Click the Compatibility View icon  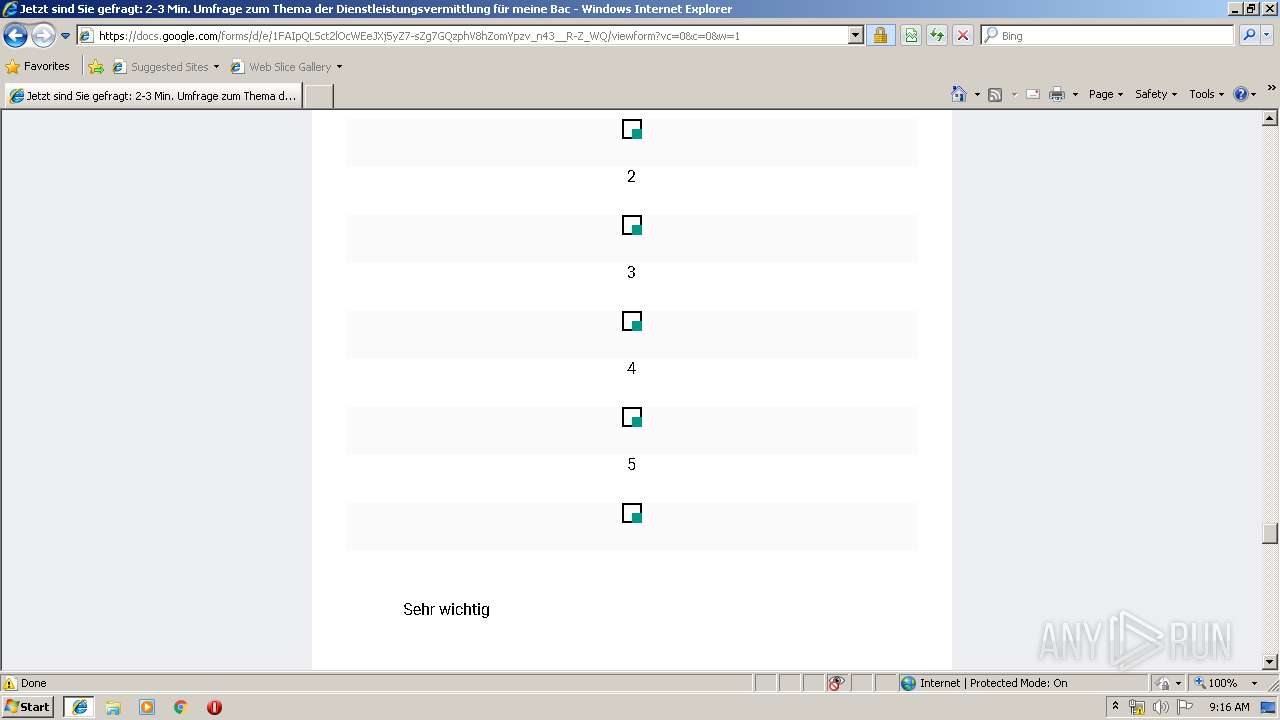(911, 36)
